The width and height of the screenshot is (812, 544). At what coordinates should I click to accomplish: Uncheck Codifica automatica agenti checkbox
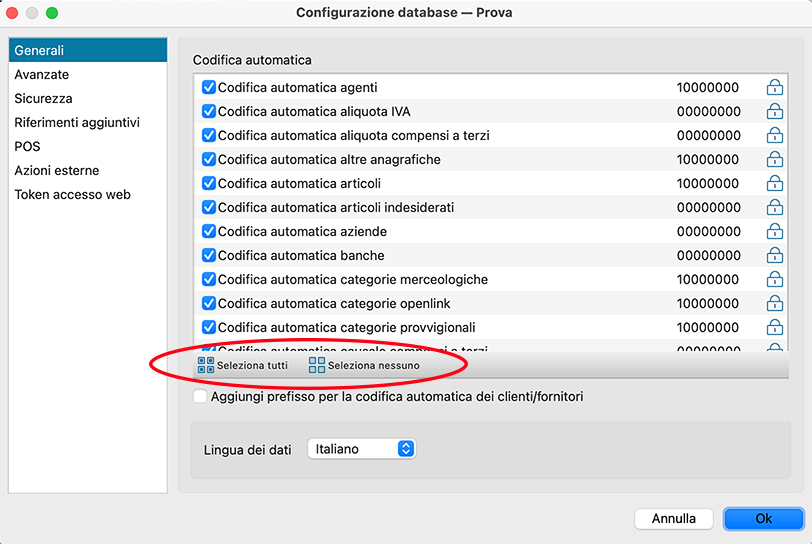[209, 88]
